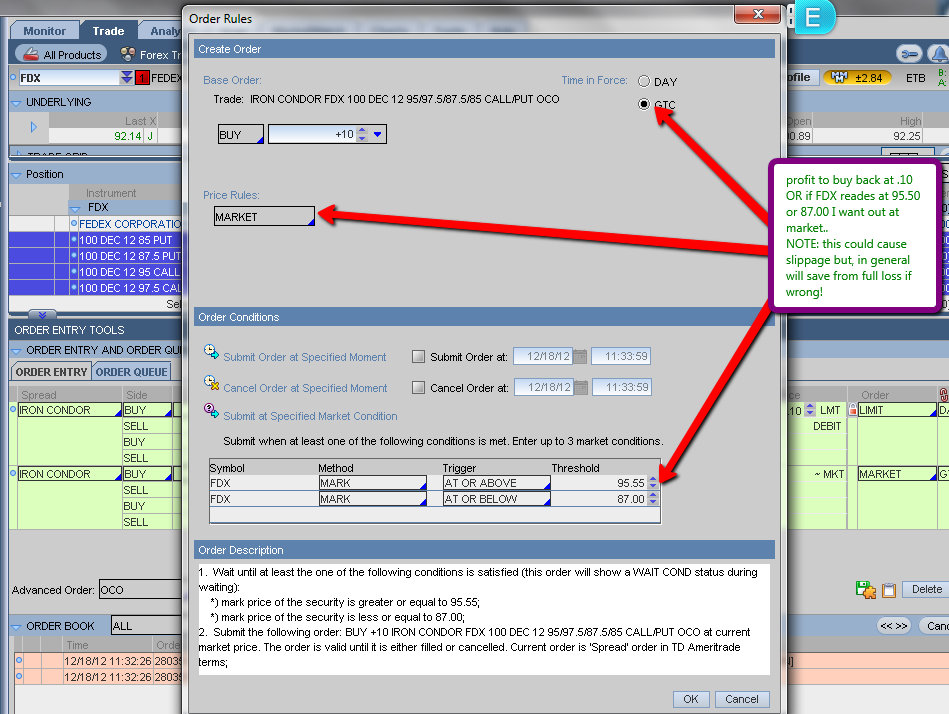
Task: Click the Submit at Specified Market Condition icon
Action: [x=211, y=411]
